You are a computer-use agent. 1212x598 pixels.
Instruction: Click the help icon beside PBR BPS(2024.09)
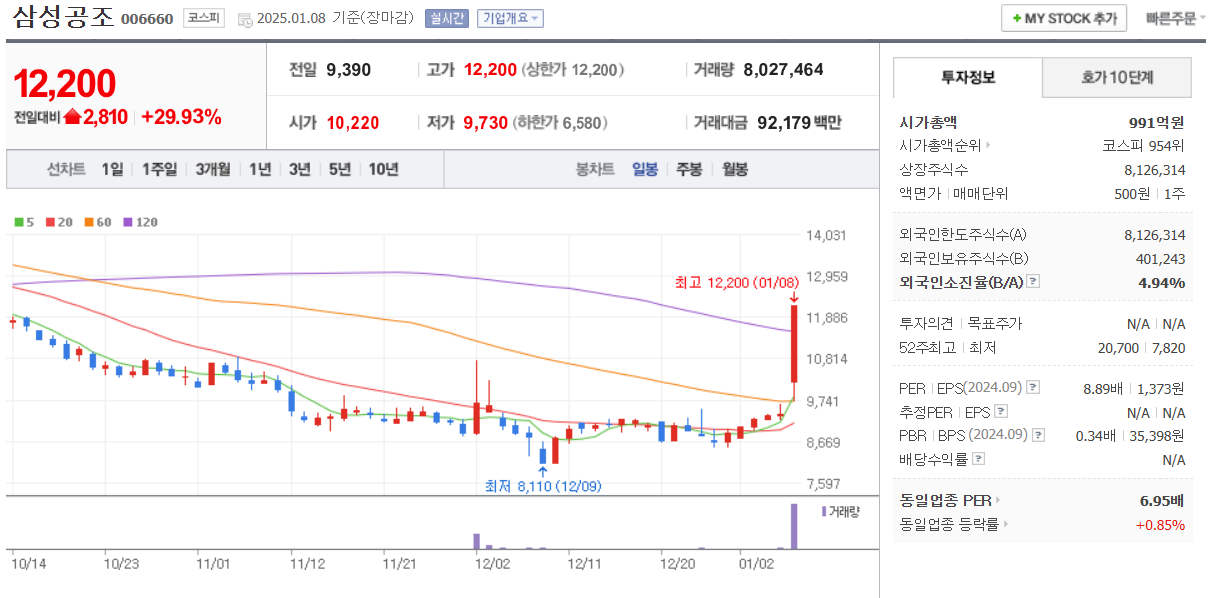pos(1039,435)
